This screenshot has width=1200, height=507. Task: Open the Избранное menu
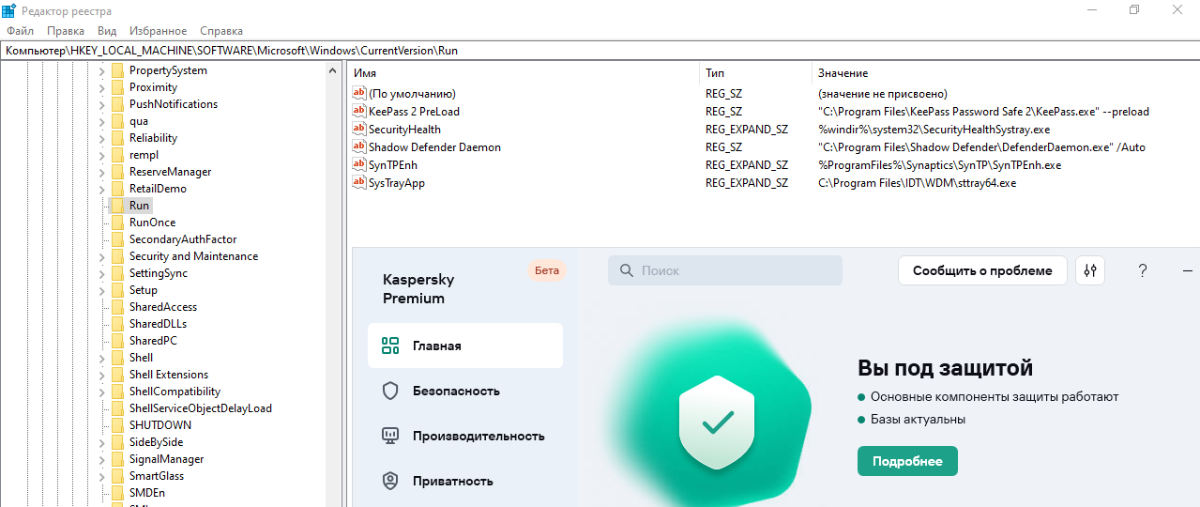tap(158, 31)
